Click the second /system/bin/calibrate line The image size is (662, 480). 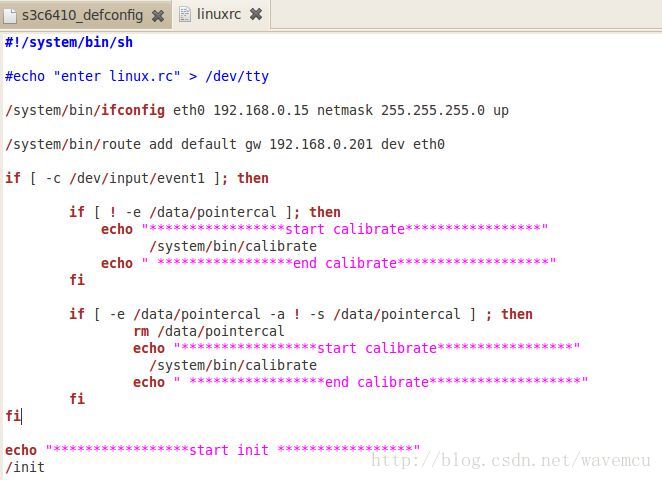click(x=233, y=365)
